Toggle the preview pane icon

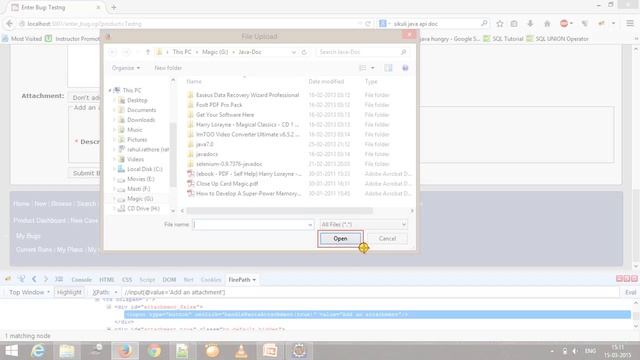coord(388,68)
